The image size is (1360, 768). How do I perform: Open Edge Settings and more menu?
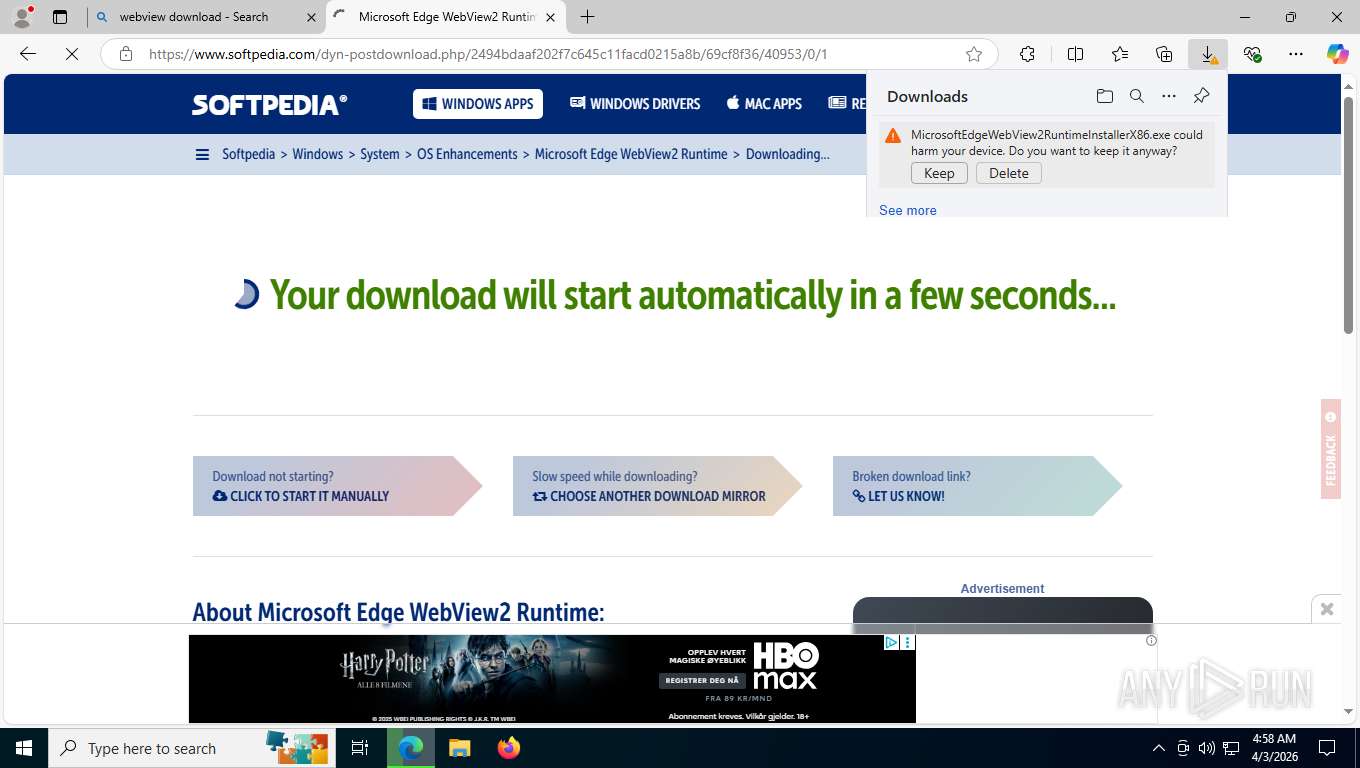[1296, 54]
